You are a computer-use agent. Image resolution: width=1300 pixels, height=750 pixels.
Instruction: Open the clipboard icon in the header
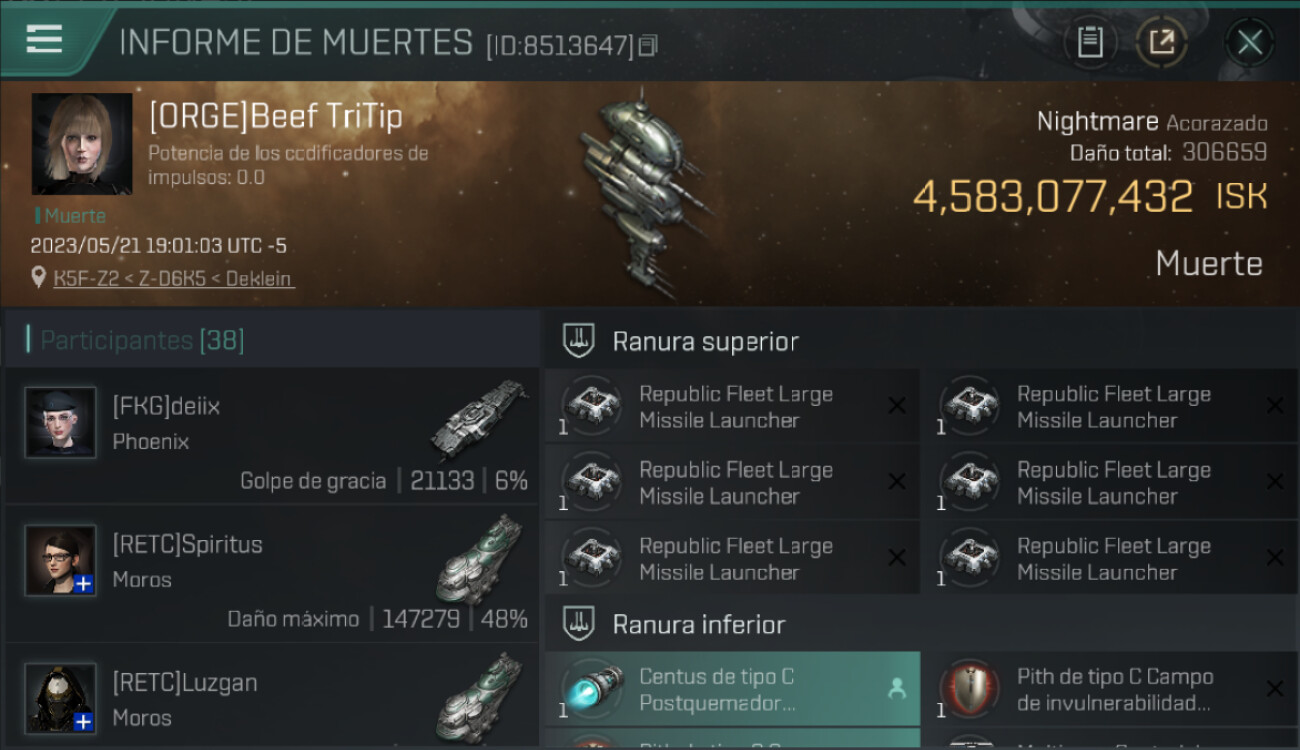(x=1090, y=42)
